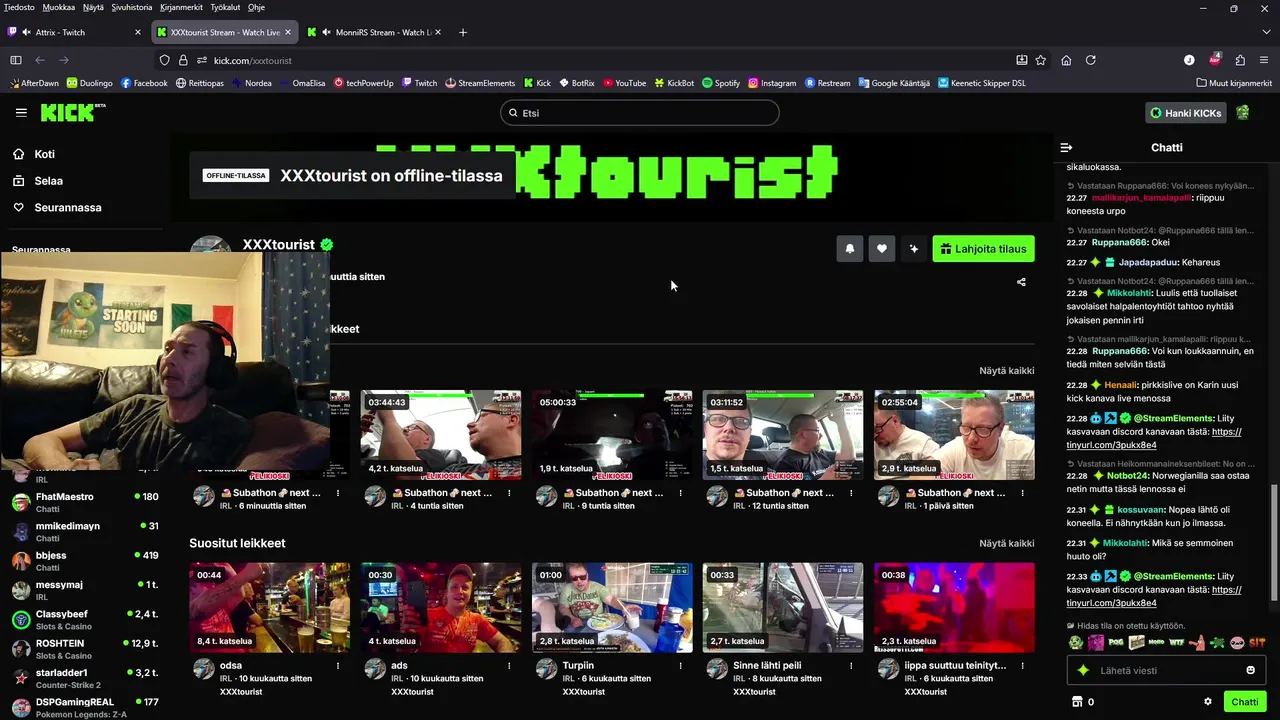Send message with Chatti button

pos(1245,702)
